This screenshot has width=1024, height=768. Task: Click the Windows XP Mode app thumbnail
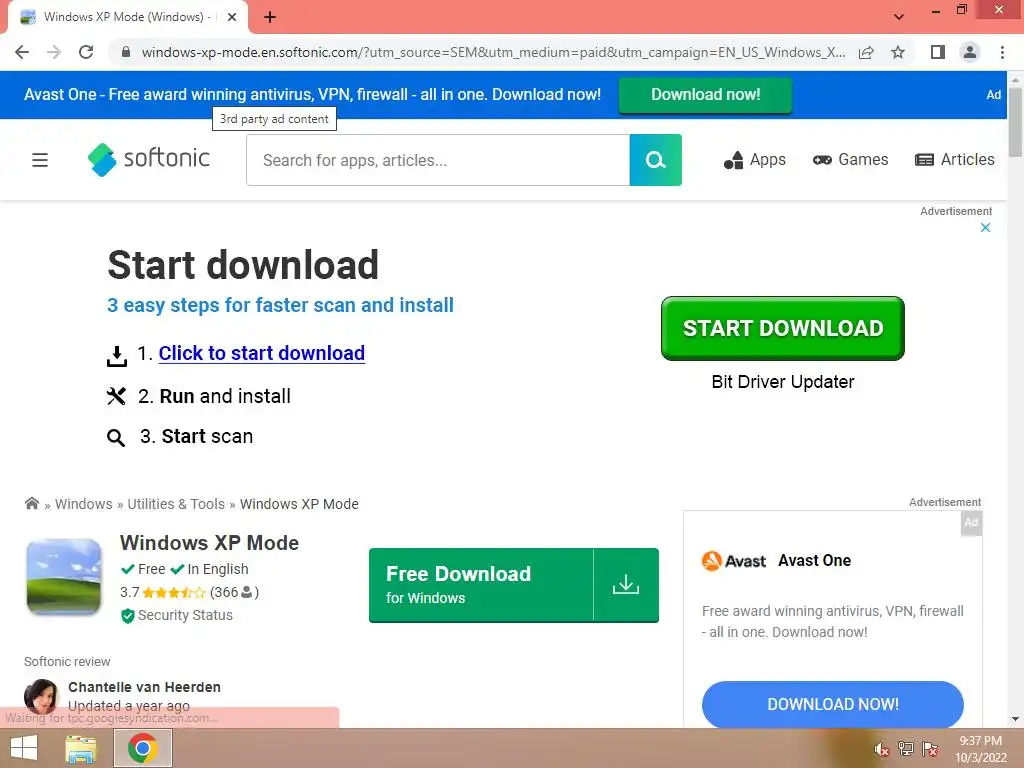click(64, 577)
